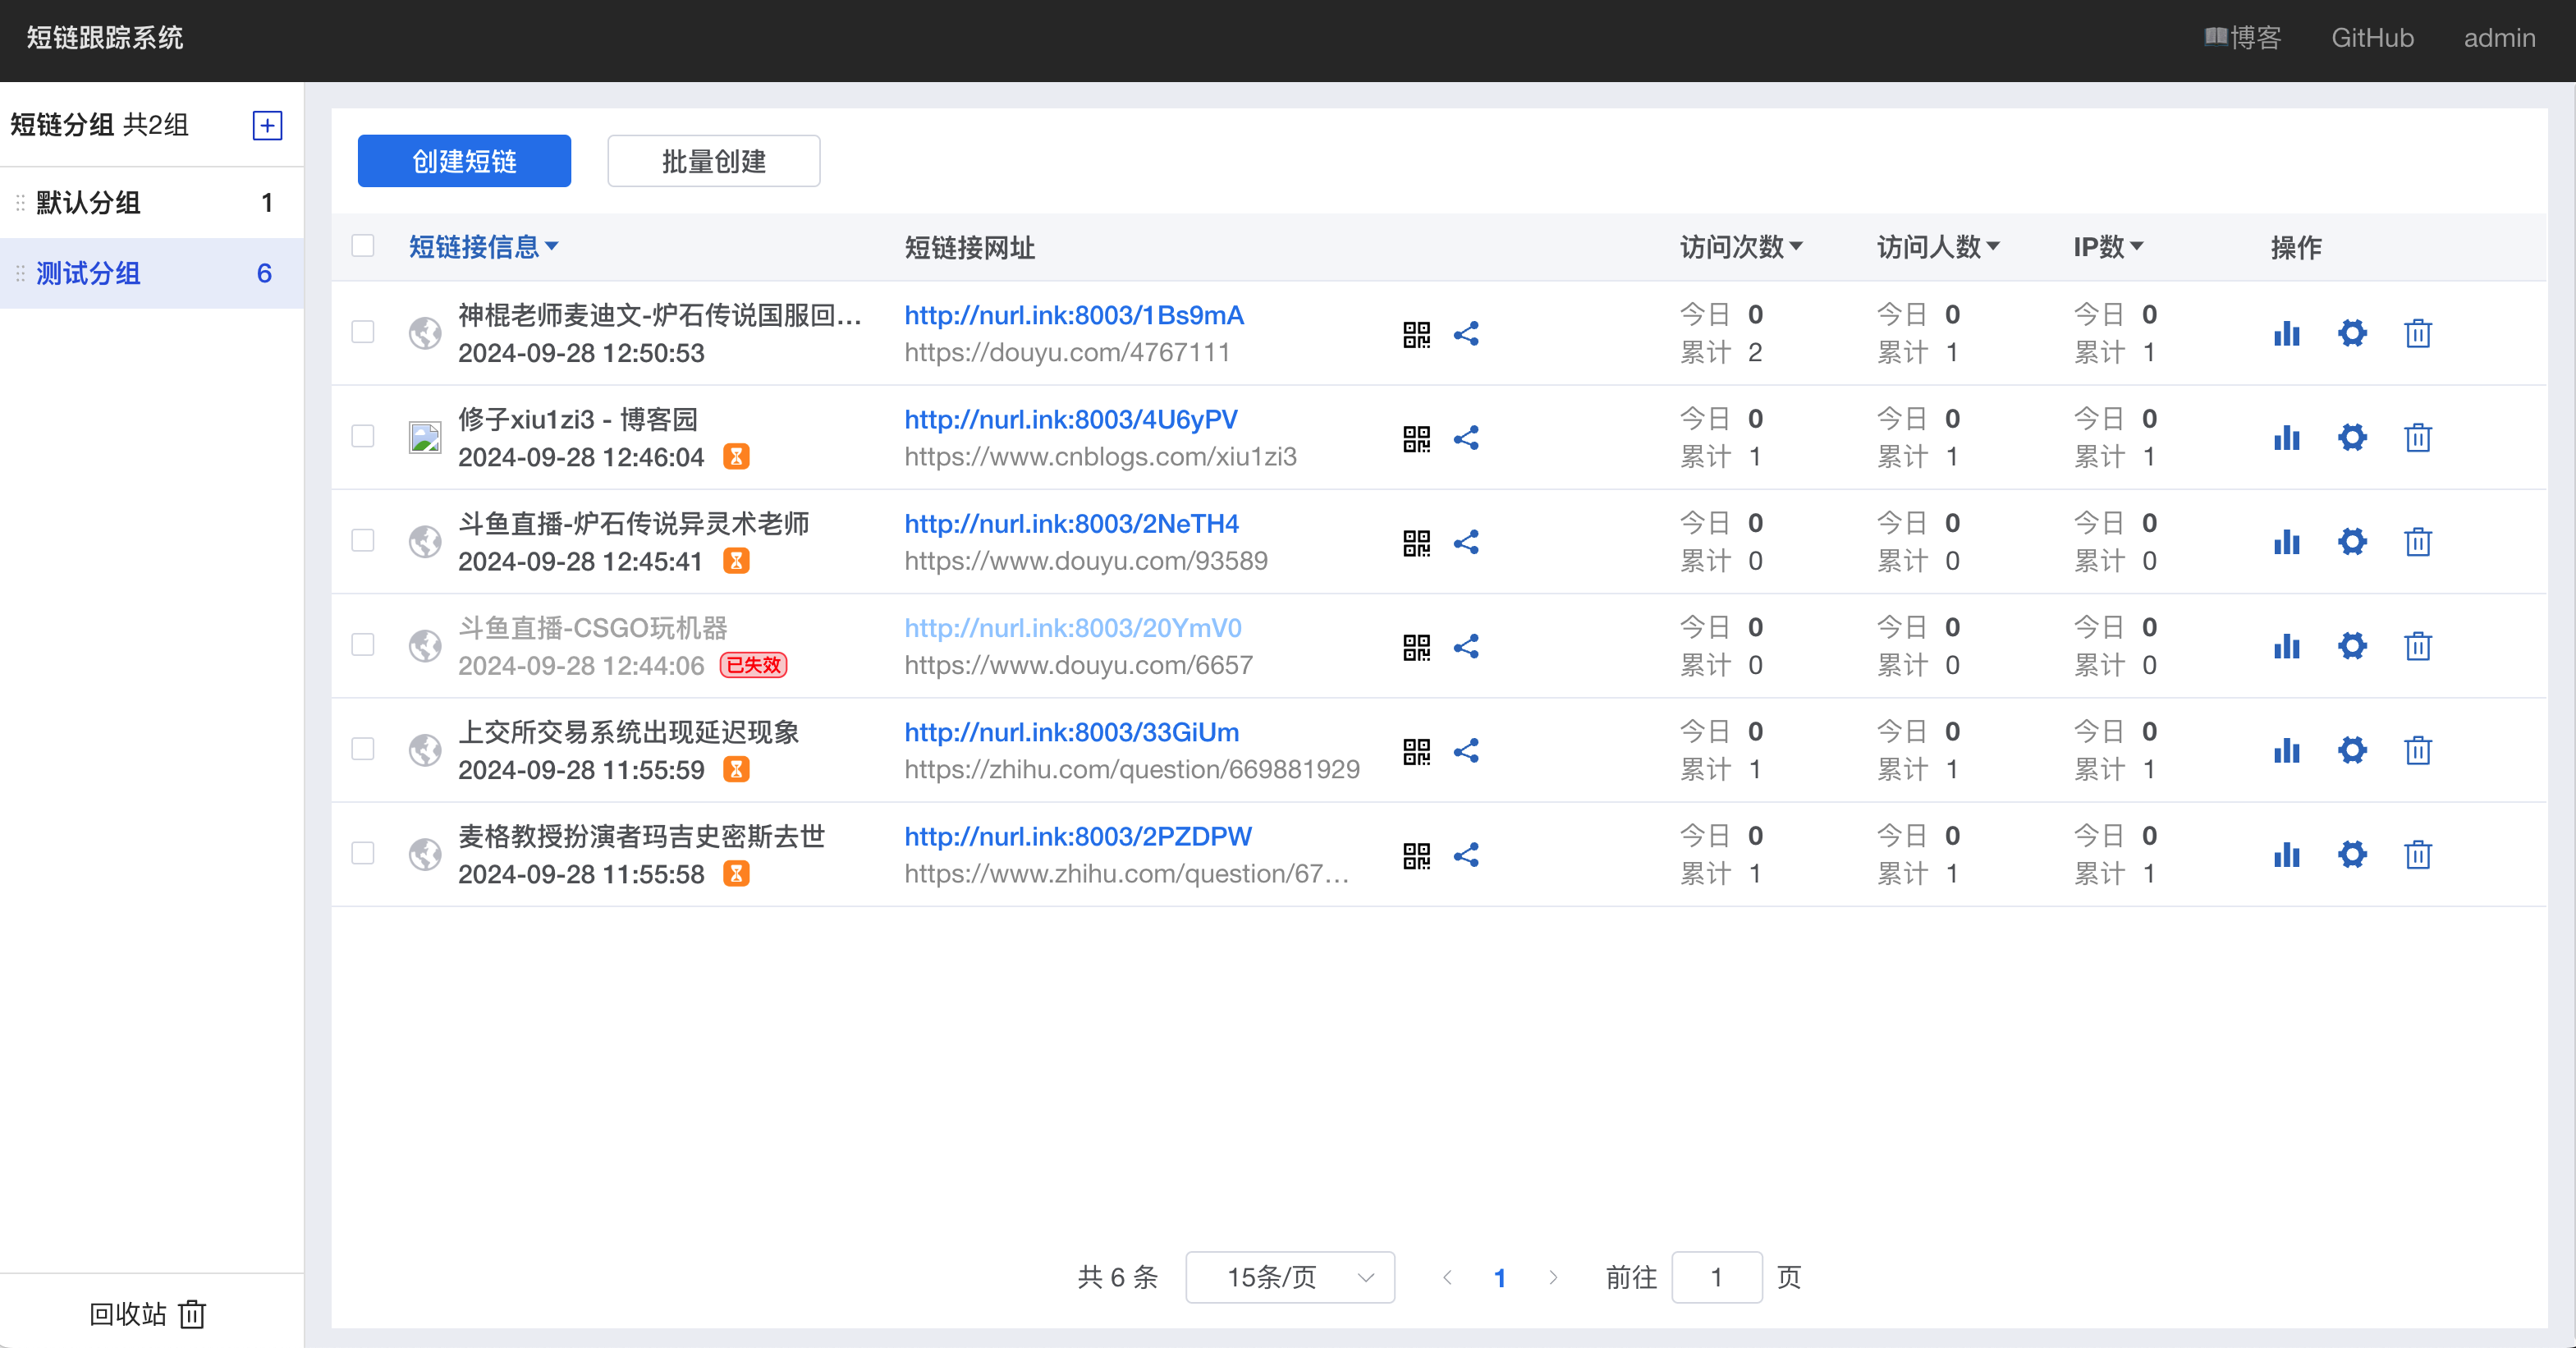Check the 斗鱼直播-炉石传说异灵术老师 row checkbox
Viewport: 2576px width, 1348px height.
tap(363, 540)
